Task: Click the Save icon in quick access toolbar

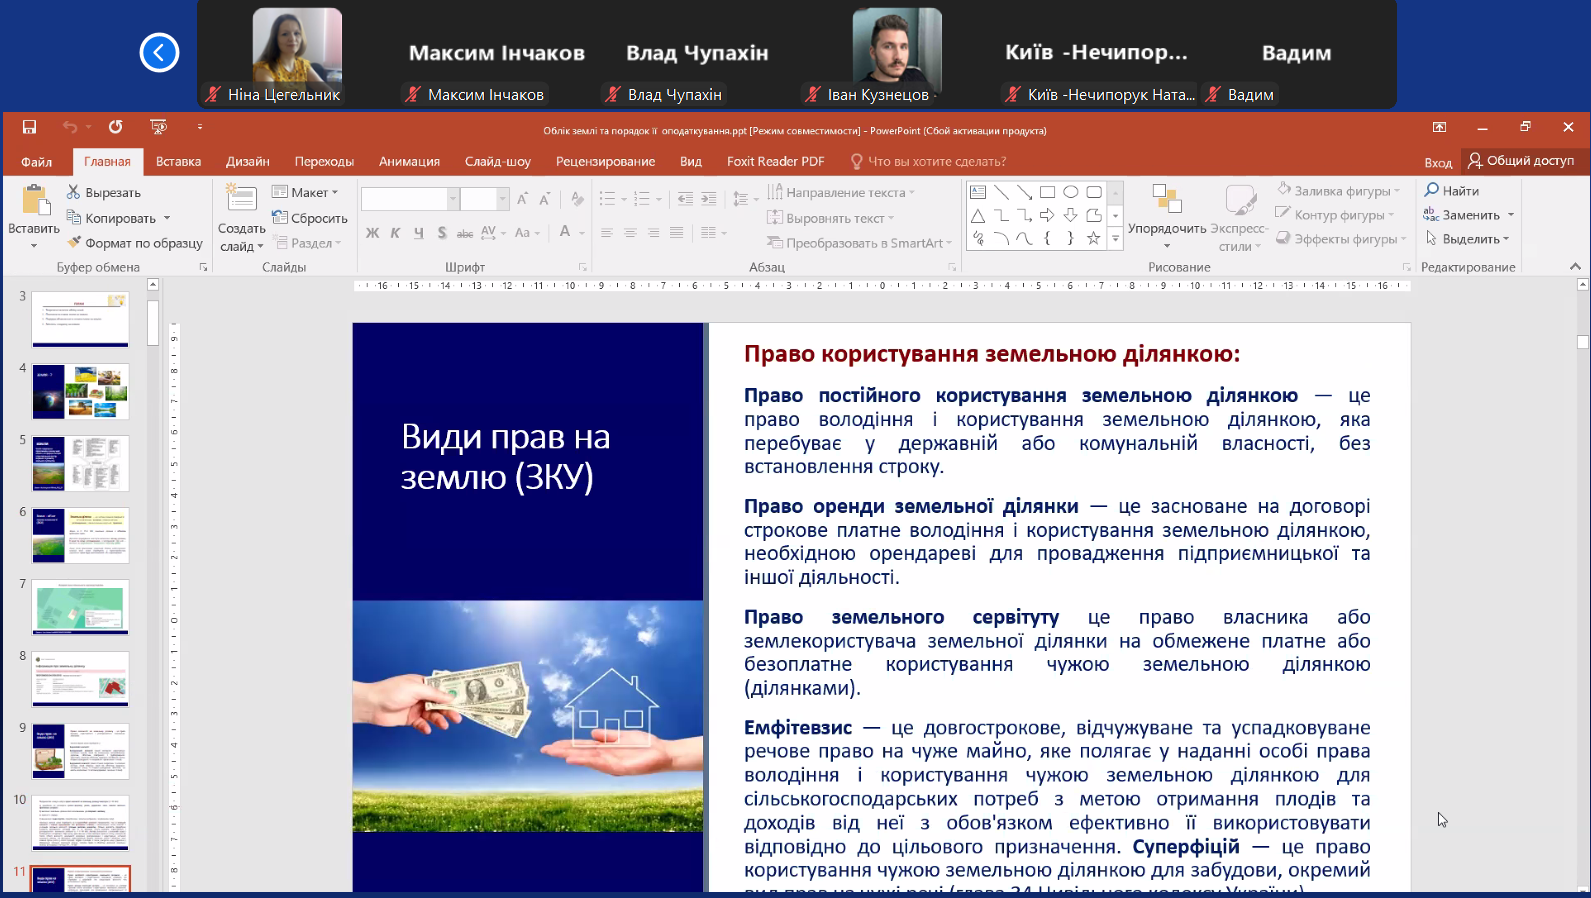Action: click(29, 127)
